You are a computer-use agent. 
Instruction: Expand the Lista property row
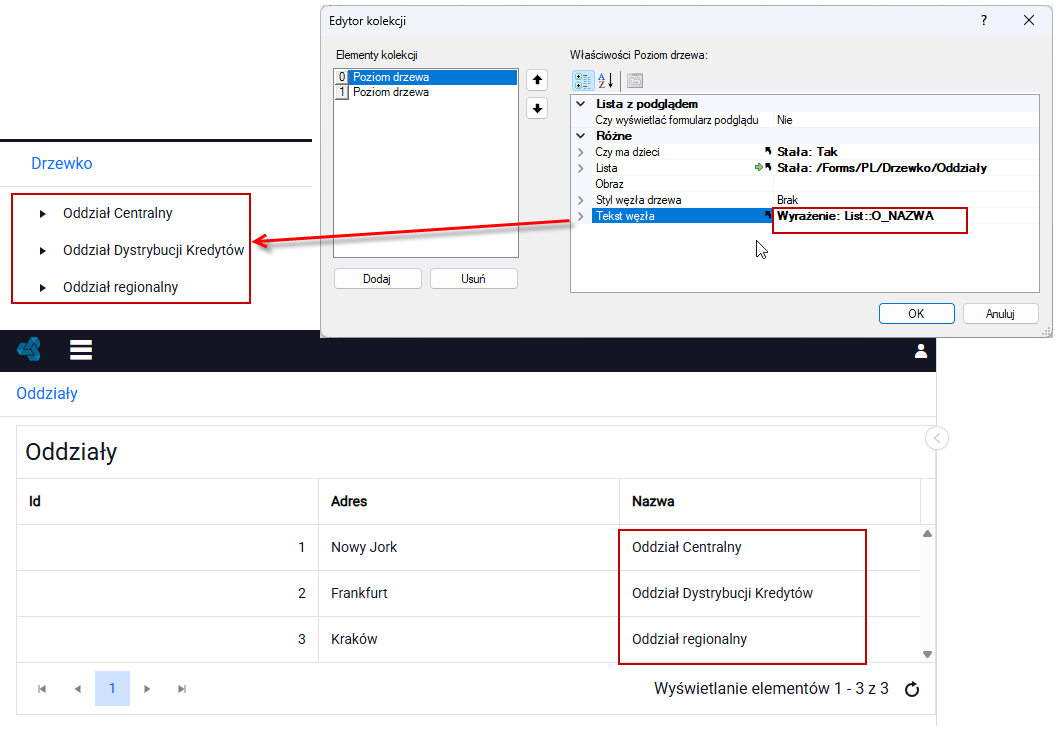coord(581,168)
